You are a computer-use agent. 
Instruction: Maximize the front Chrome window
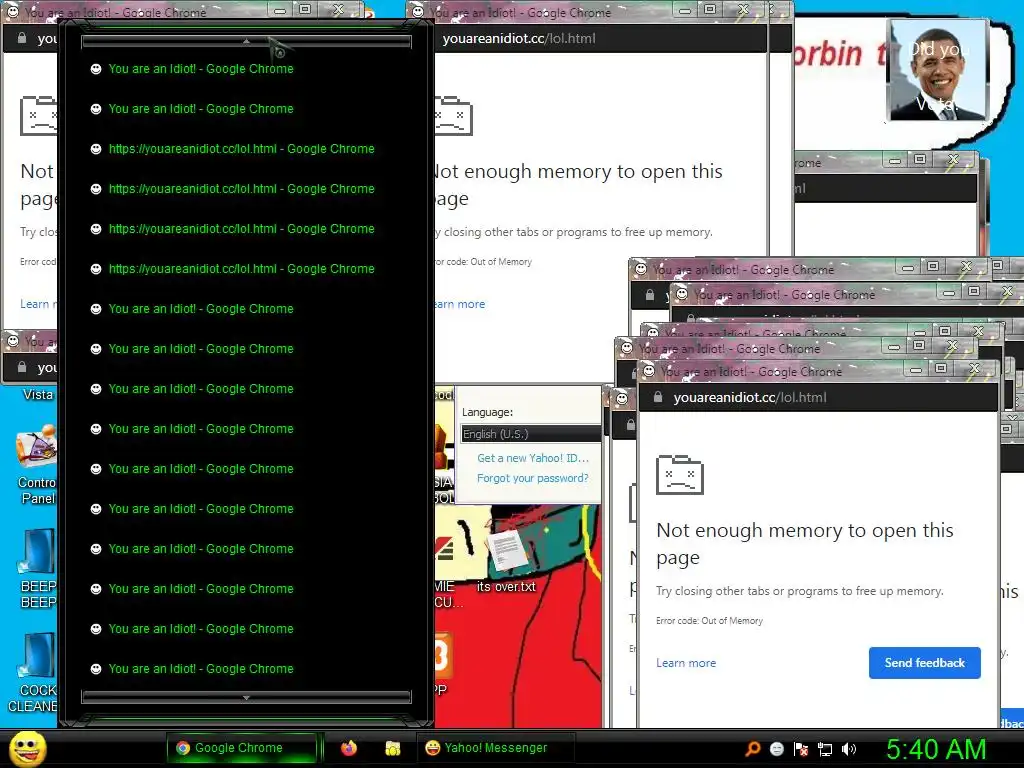[941, 369]
